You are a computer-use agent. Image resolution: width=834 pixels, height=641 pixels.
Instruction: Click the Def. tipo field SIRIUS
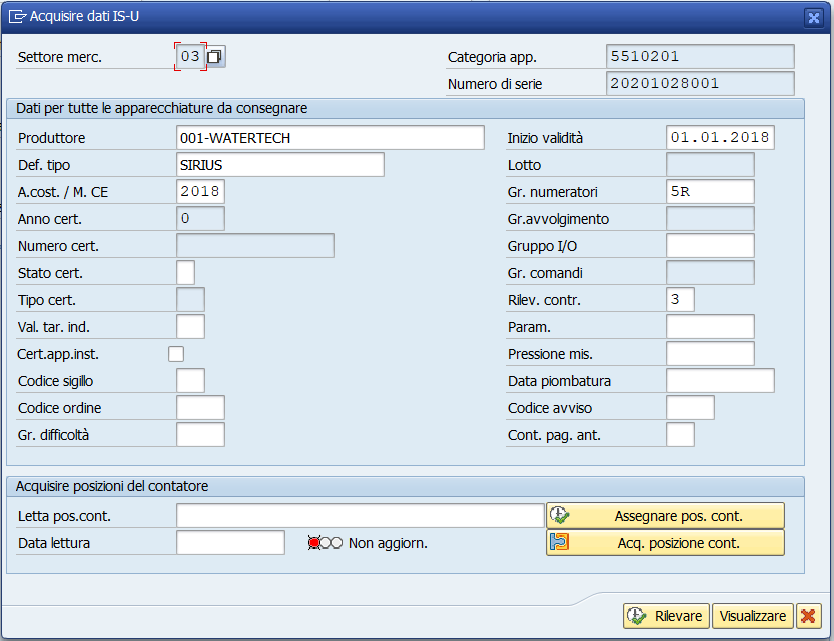tap(280, 165)
